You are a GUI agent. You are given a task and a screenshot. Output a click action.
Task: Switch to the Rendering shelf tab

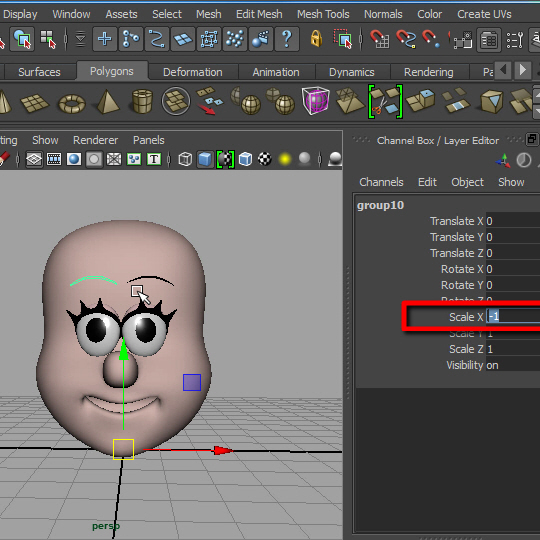click(428, 72)
